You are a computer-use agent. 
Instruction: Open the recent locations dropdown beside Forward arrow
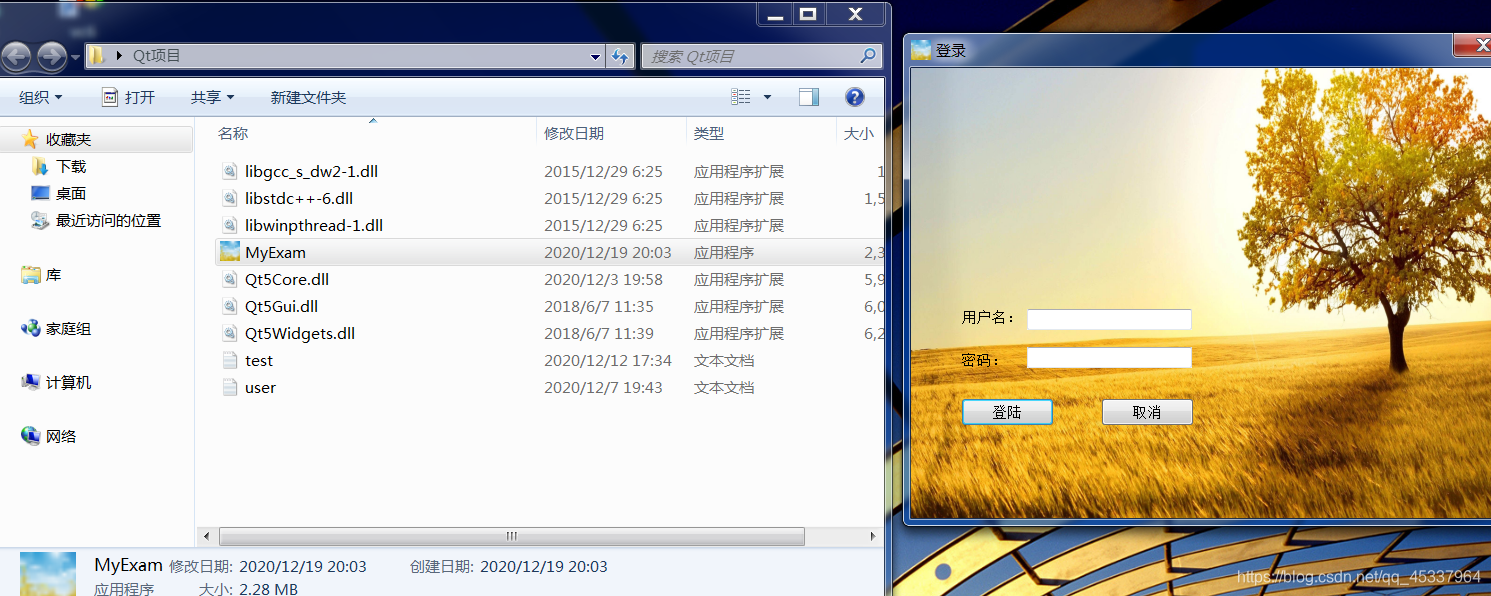pyautogui.click(x=75, y=58)
